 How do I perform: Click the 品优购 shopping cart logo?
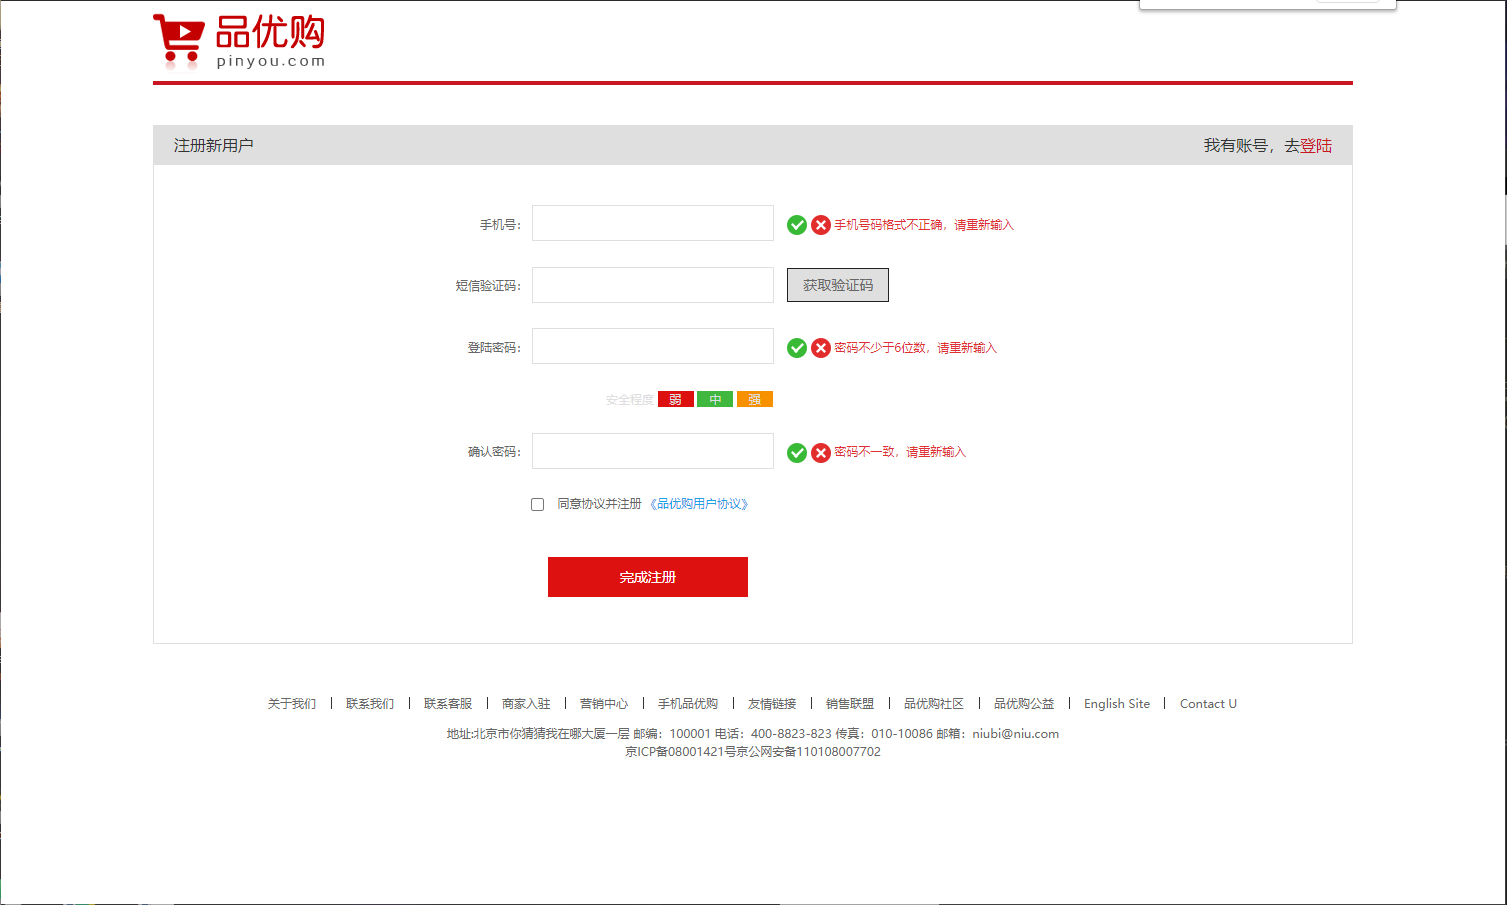[239, 42]
